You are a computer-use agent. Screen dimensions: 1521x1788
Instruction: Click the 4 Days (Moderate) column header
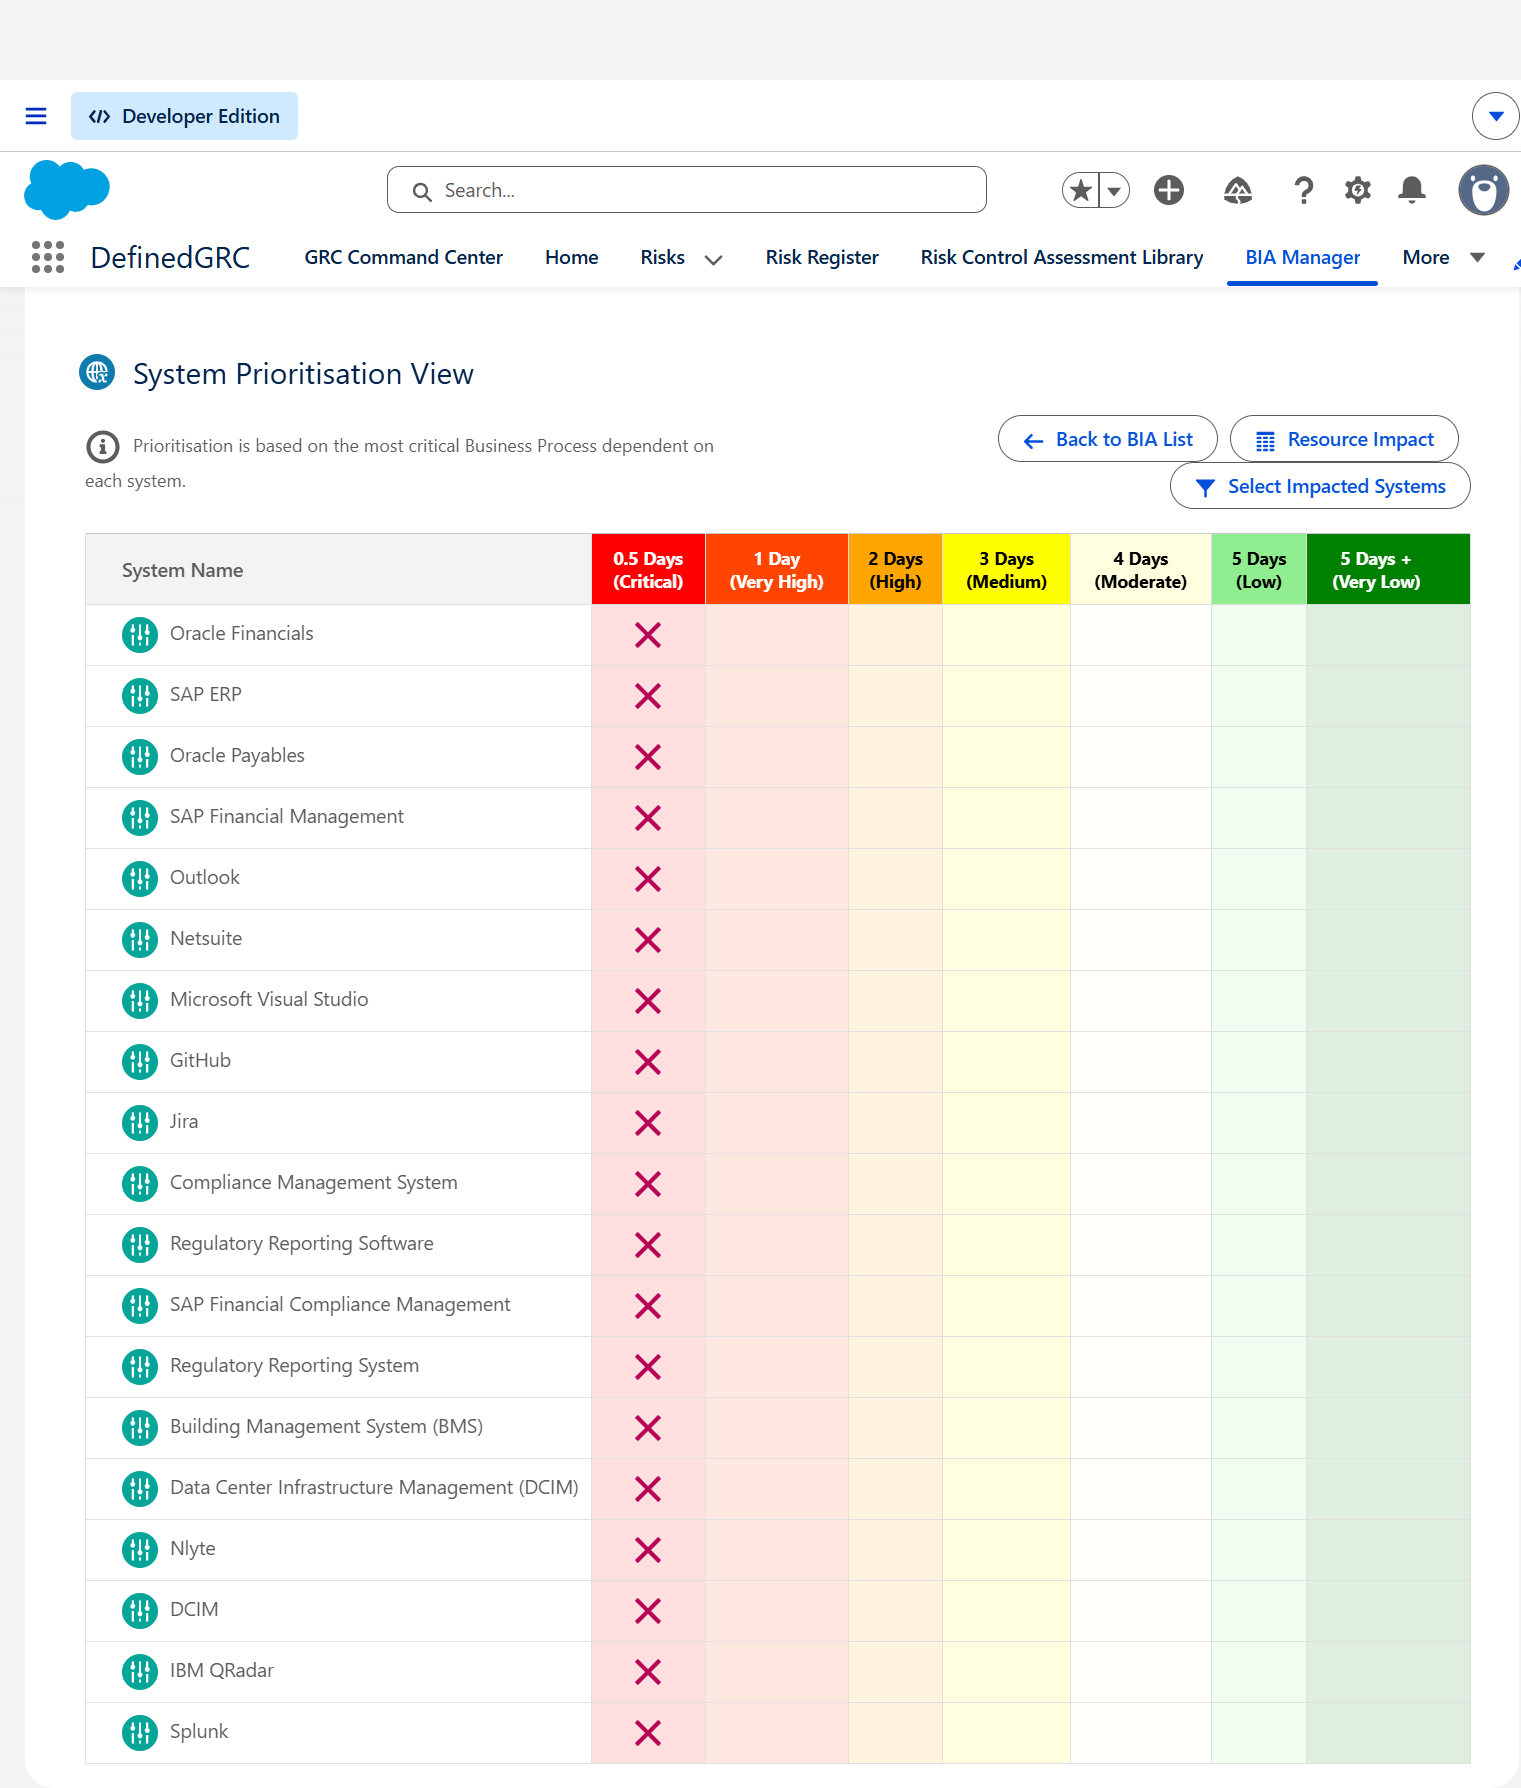[x=1140, y=570]
